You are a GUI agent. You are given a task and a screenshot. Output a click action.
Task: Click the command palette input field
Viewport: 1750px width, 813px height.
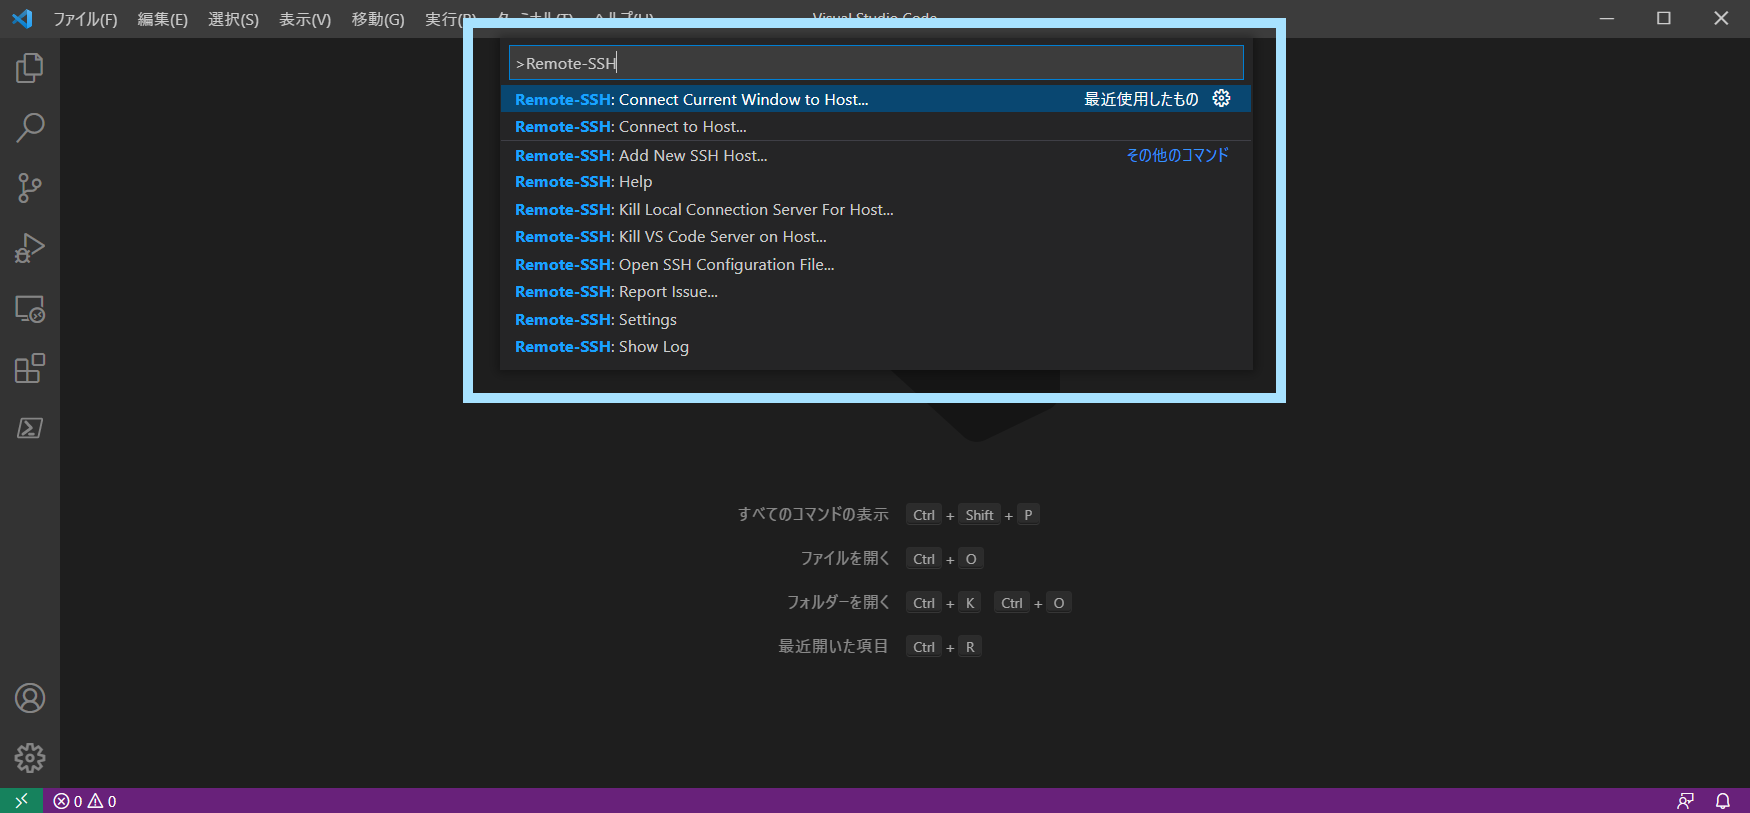click(876, 63)
